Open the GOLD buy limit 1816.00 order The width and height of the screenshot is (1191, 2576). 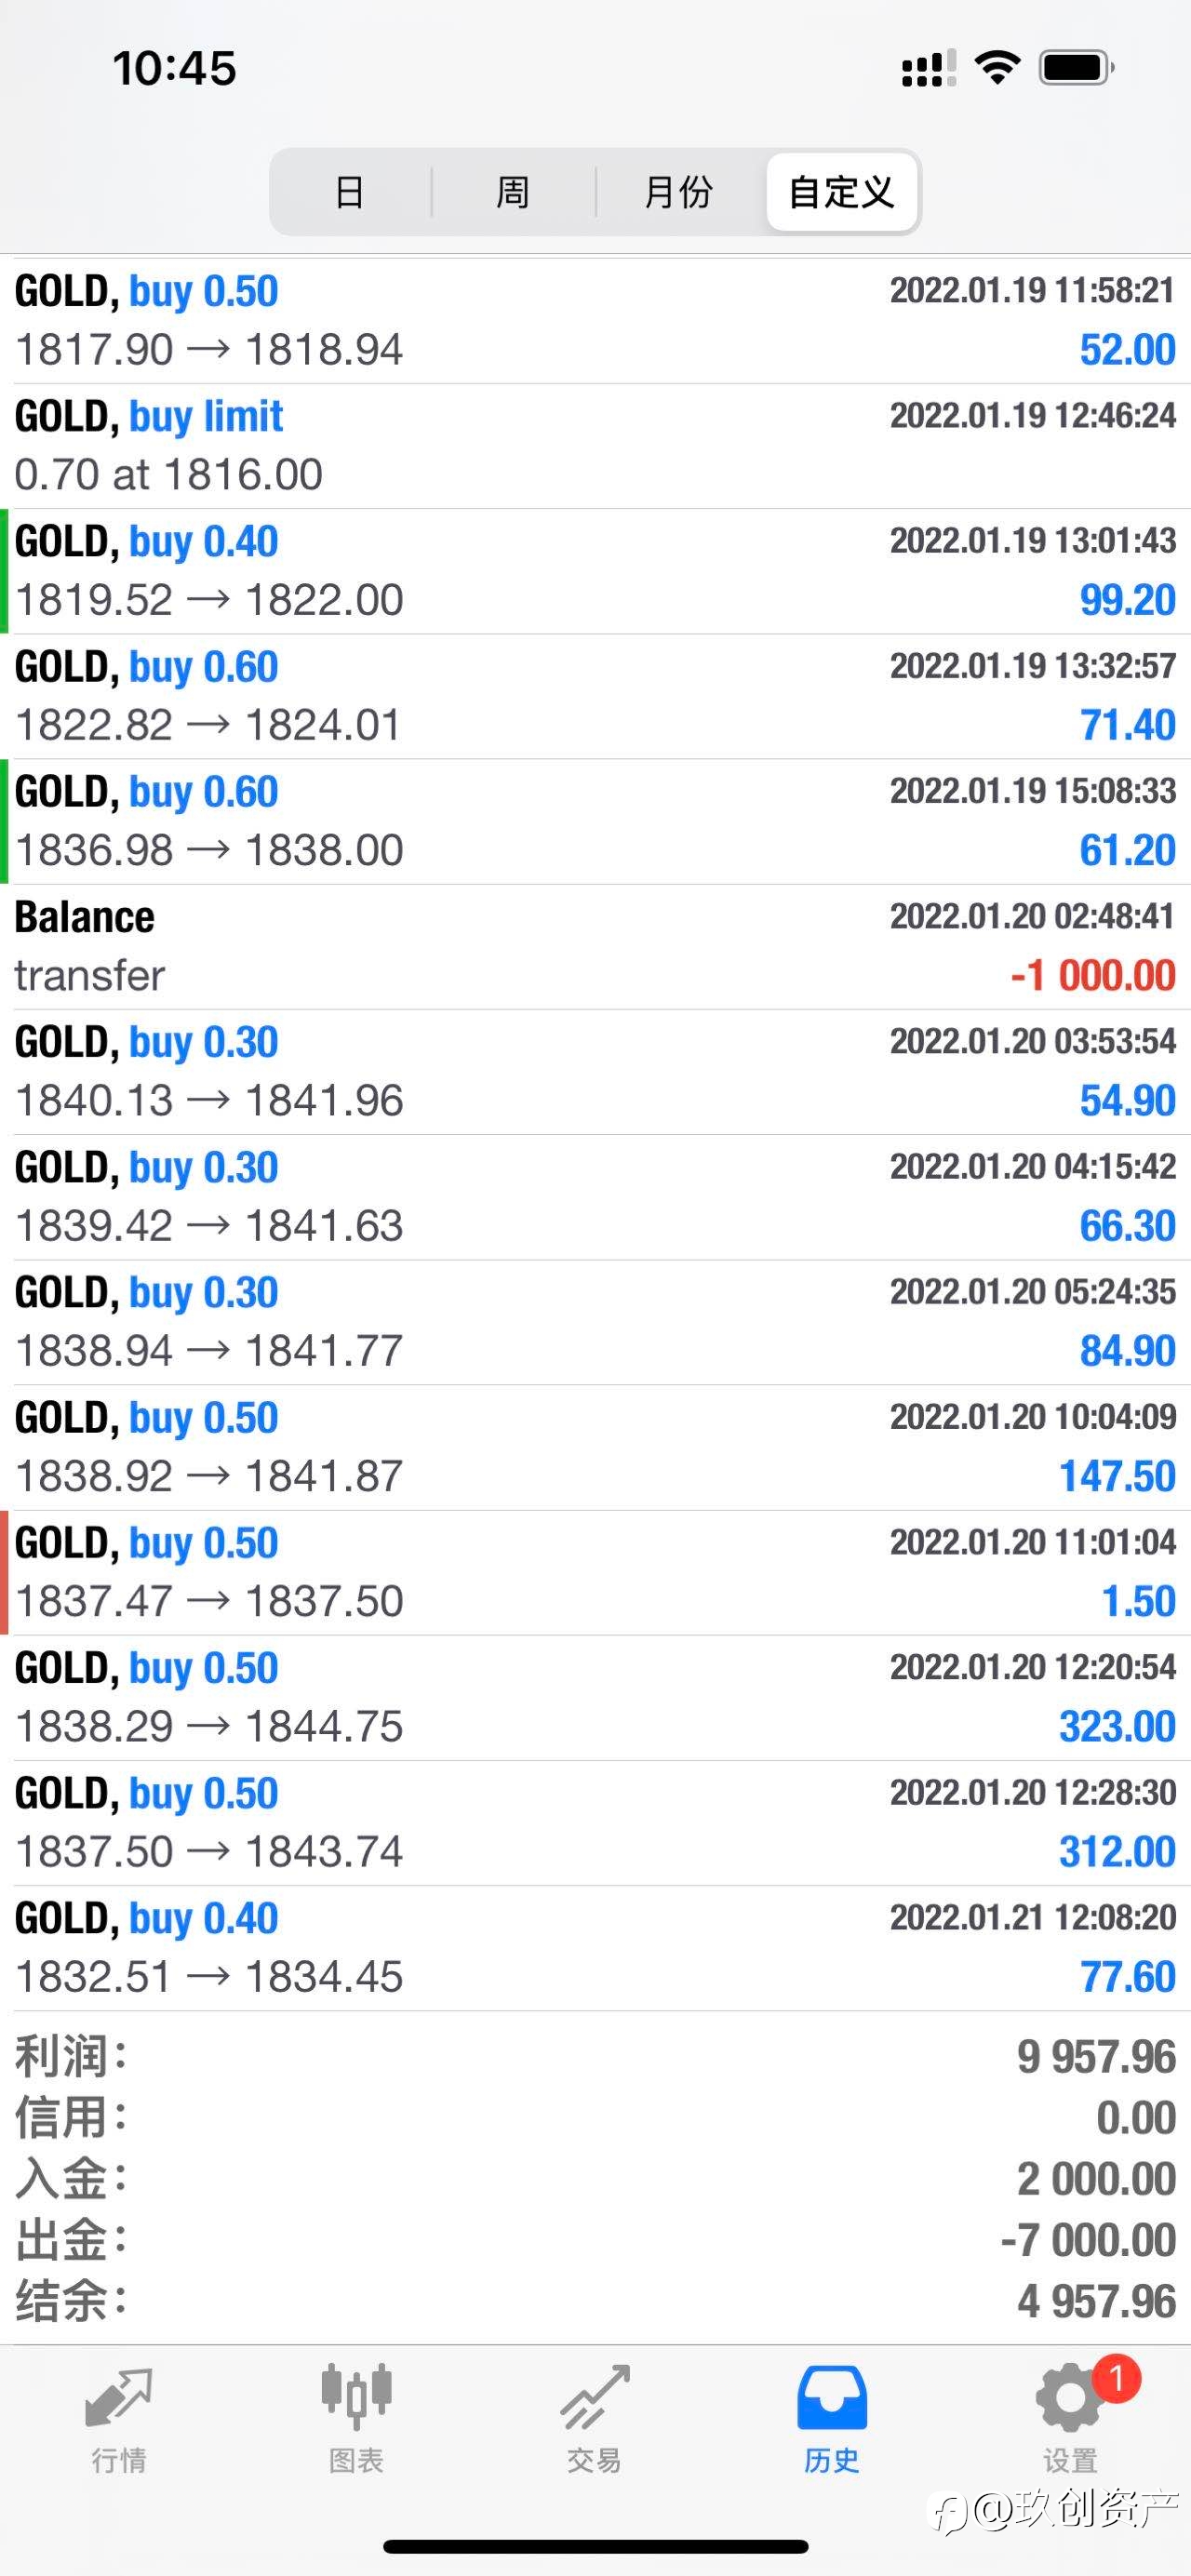coord(595,446)
